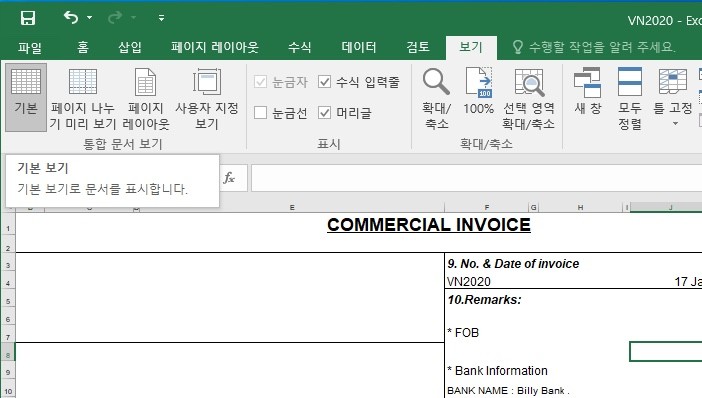Reset zoom with the 100% button
The height and width of the screenshot is (398, 702).
[479, 91]
